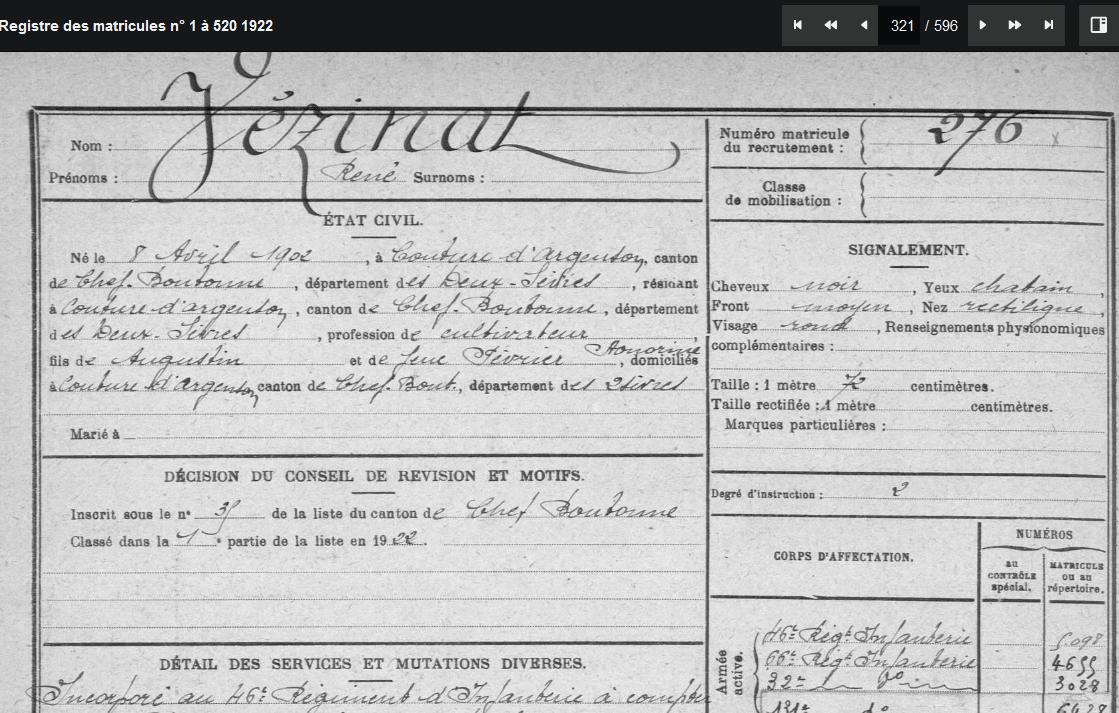Click the 'DÉCISION DU CONSEIL DE REVISION' heading
The image size is (1119, 713).
(373, 476)
